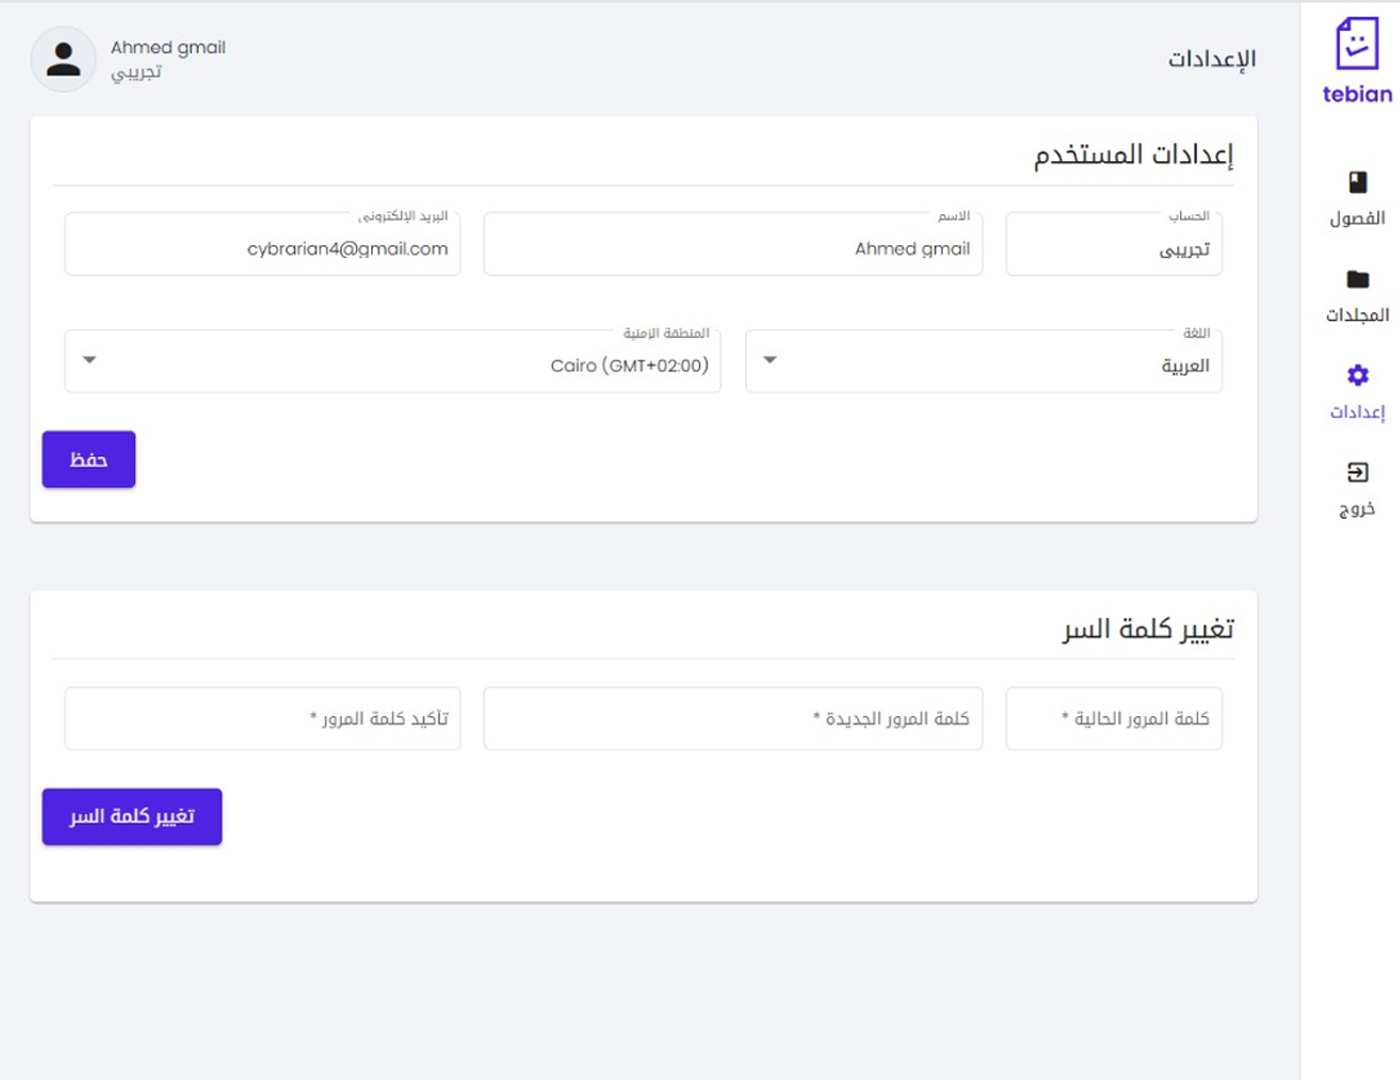Screen dimensions: 1400x1080
Task: Open timezone selector showing Cairo (GMT+02:00)
Action: click(x=393, y=361)
